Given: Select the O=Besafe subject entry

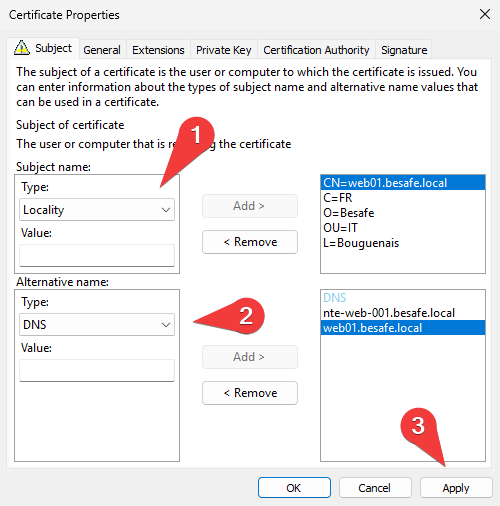Looking at the screenshot, I should tap(403, 213).
